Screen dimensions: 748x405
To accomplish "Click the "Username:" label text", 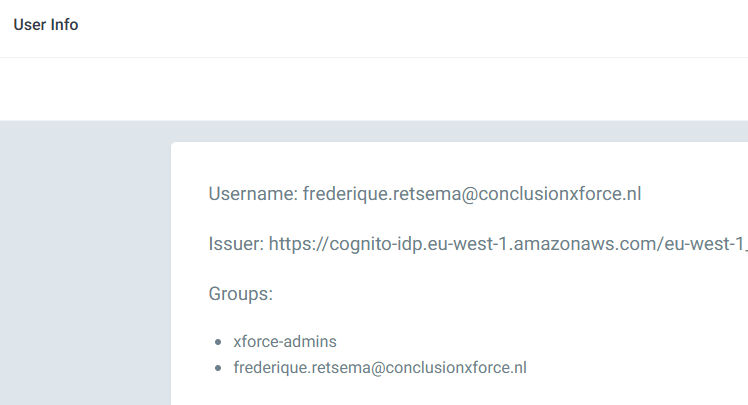I will (253, 194).
